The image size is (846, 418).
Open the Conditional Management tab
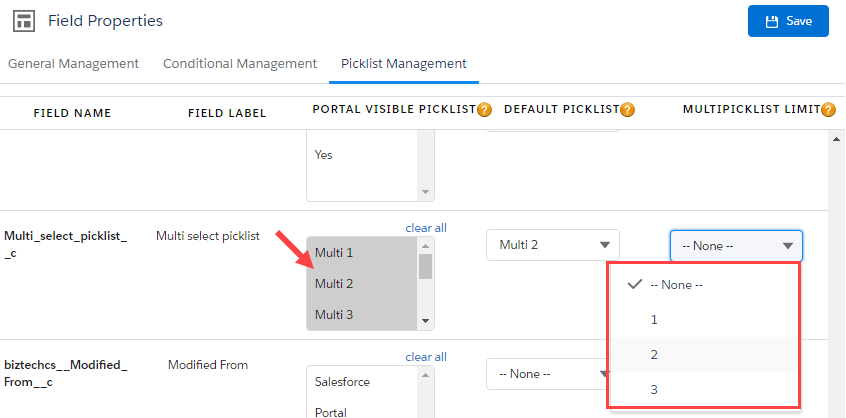pyautogui.click(x=240, y=63)
